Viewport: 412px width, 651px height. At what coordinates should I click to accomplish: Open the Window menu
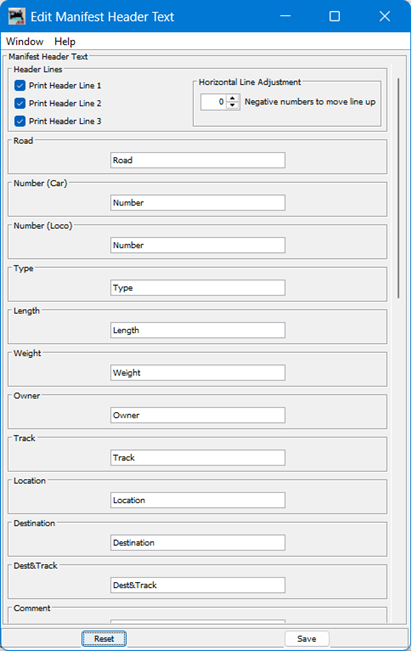pyautogui.click(x=25, y=42)
